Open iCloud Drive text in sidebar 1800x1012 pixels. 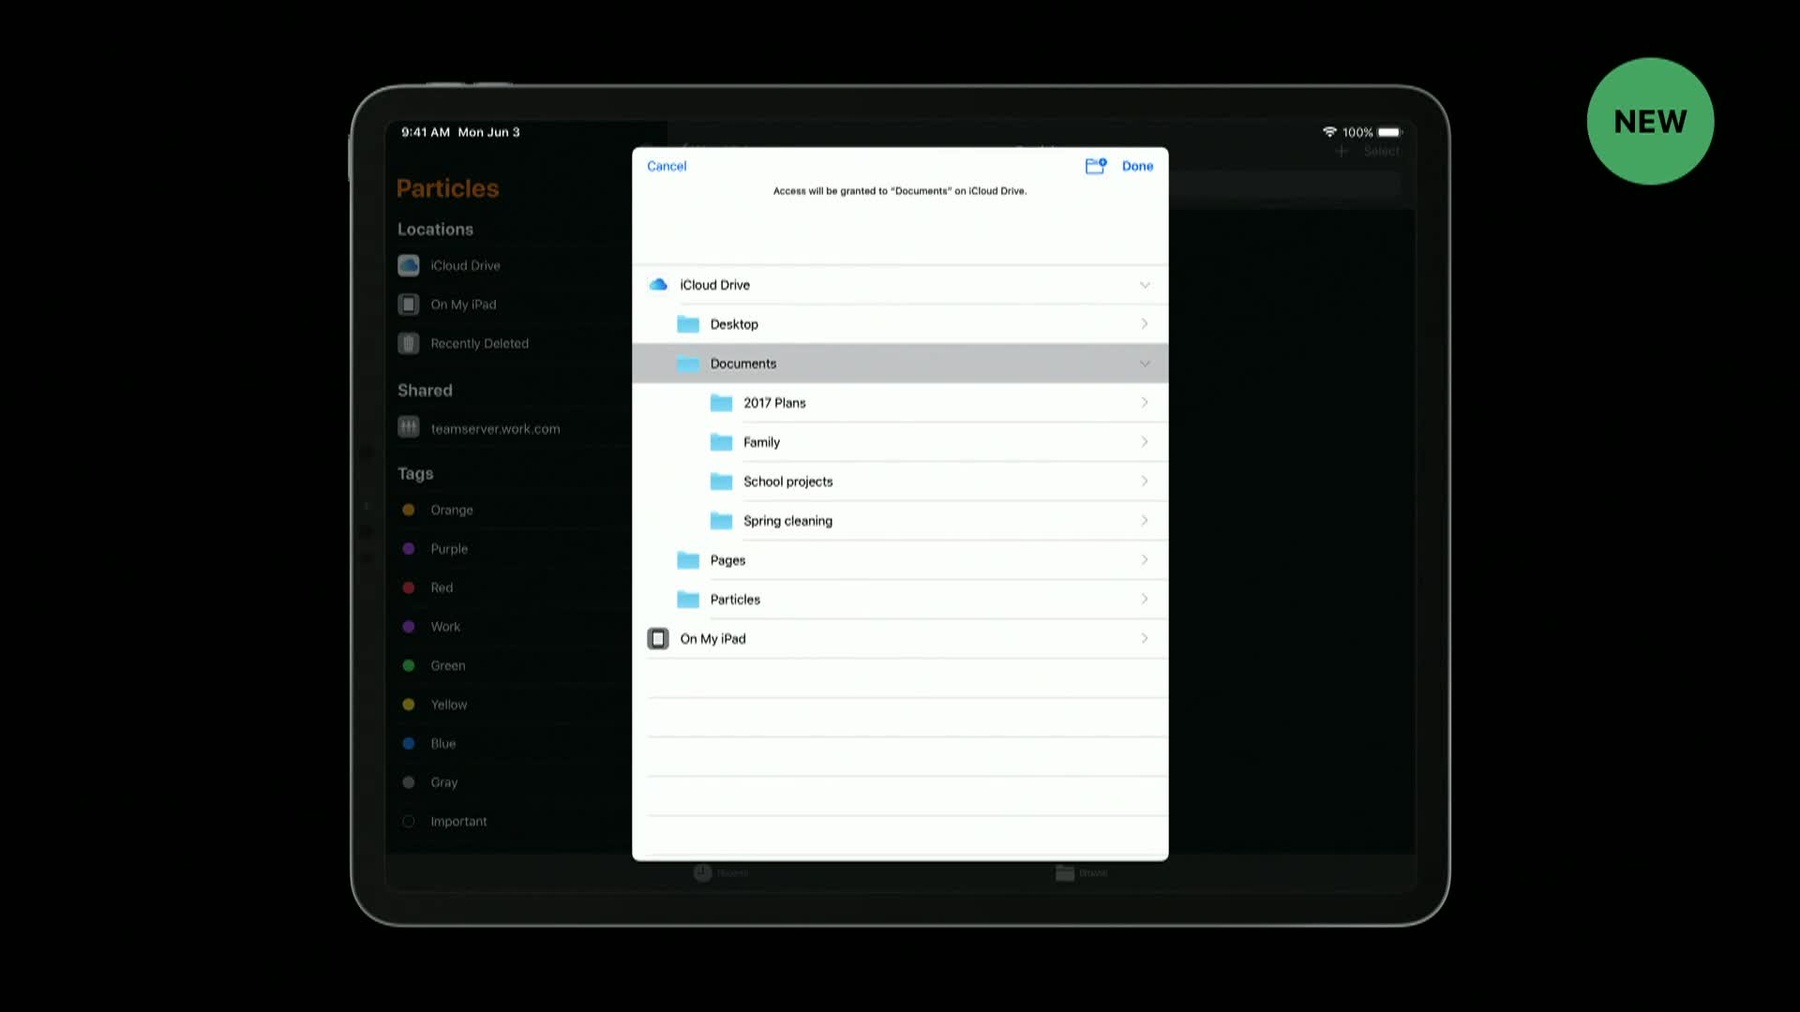465,266
